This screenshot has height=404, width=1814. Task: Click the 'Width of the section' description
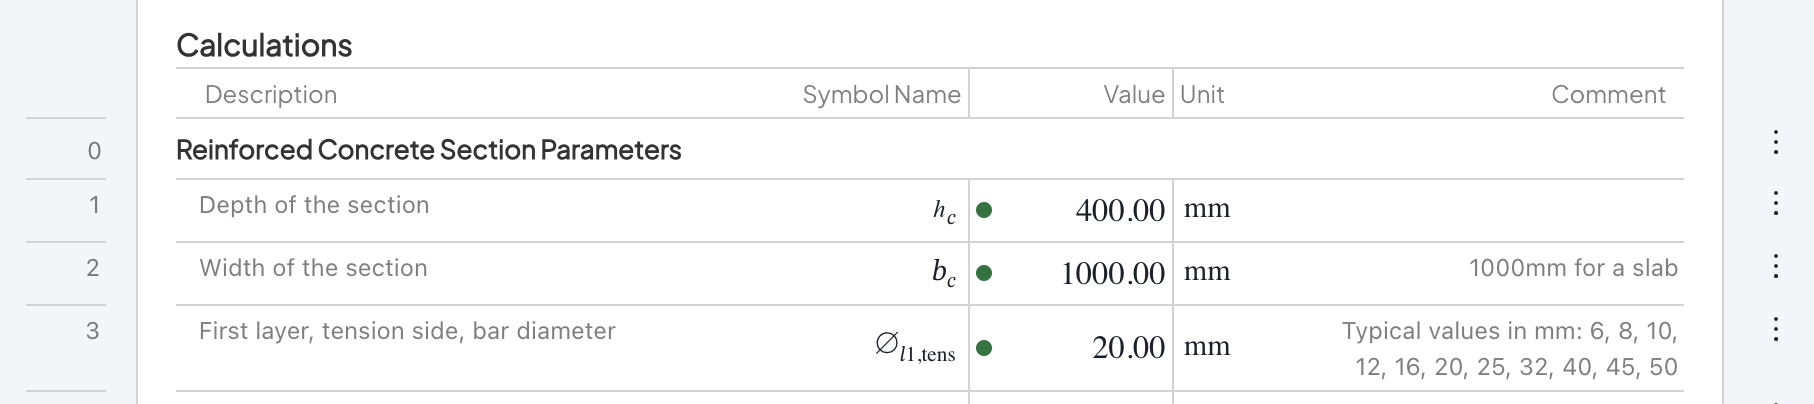point(313,268)
